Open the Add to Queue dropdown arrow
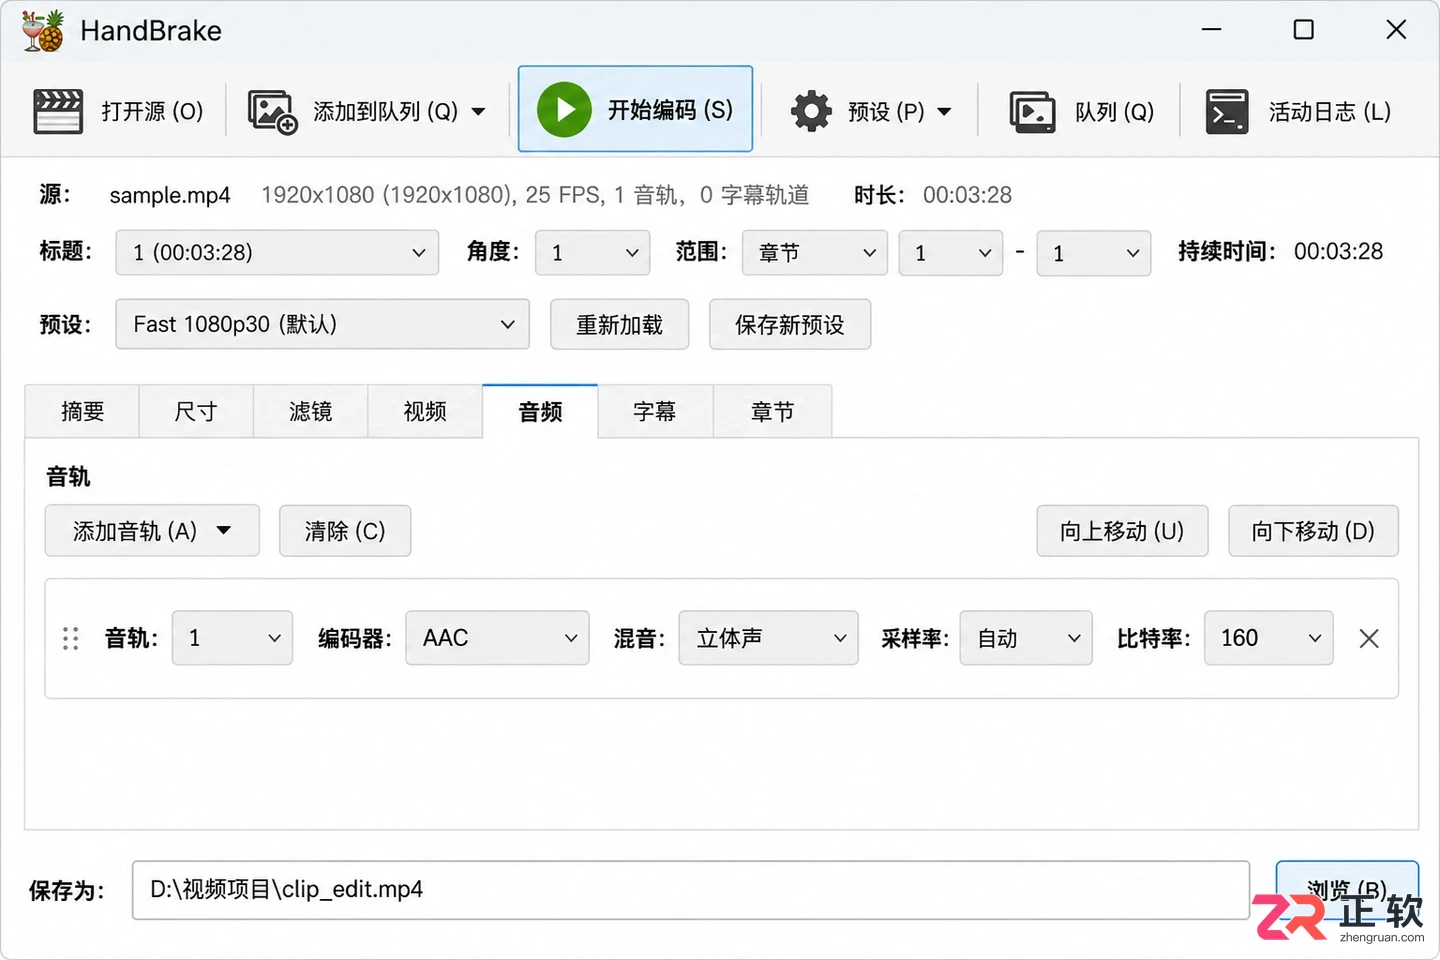The width and height of the screenshot is (1440, 960). [478, 111]
